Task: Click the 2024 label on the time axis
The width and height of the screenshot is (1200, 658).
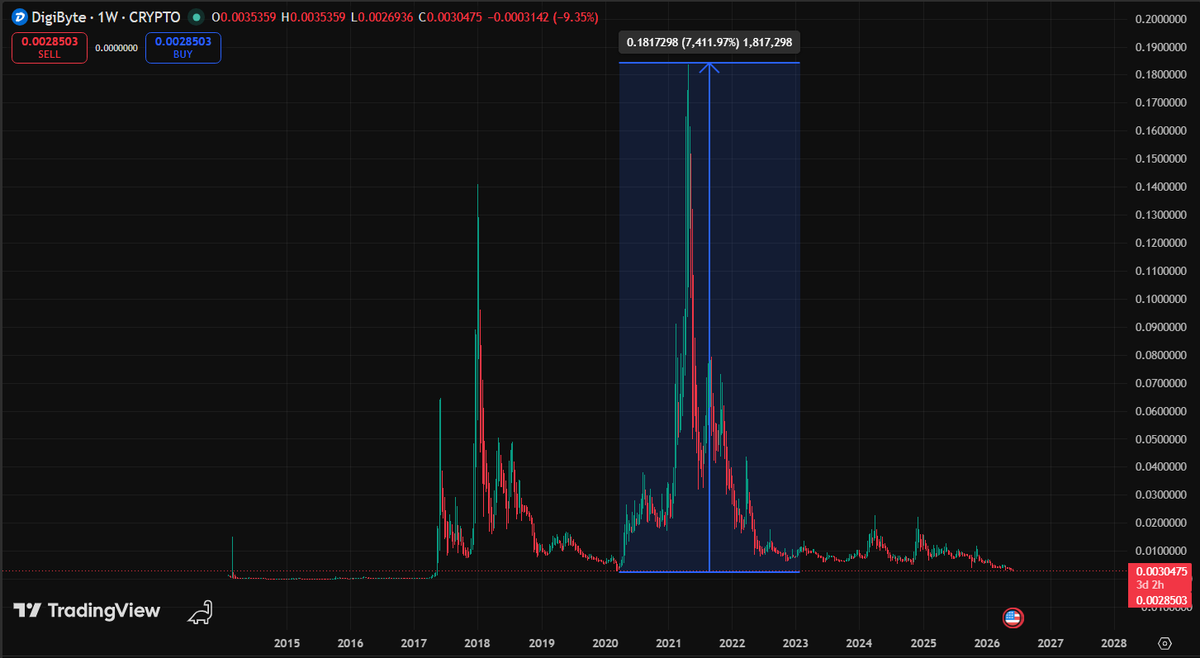Action: [860, 642]
